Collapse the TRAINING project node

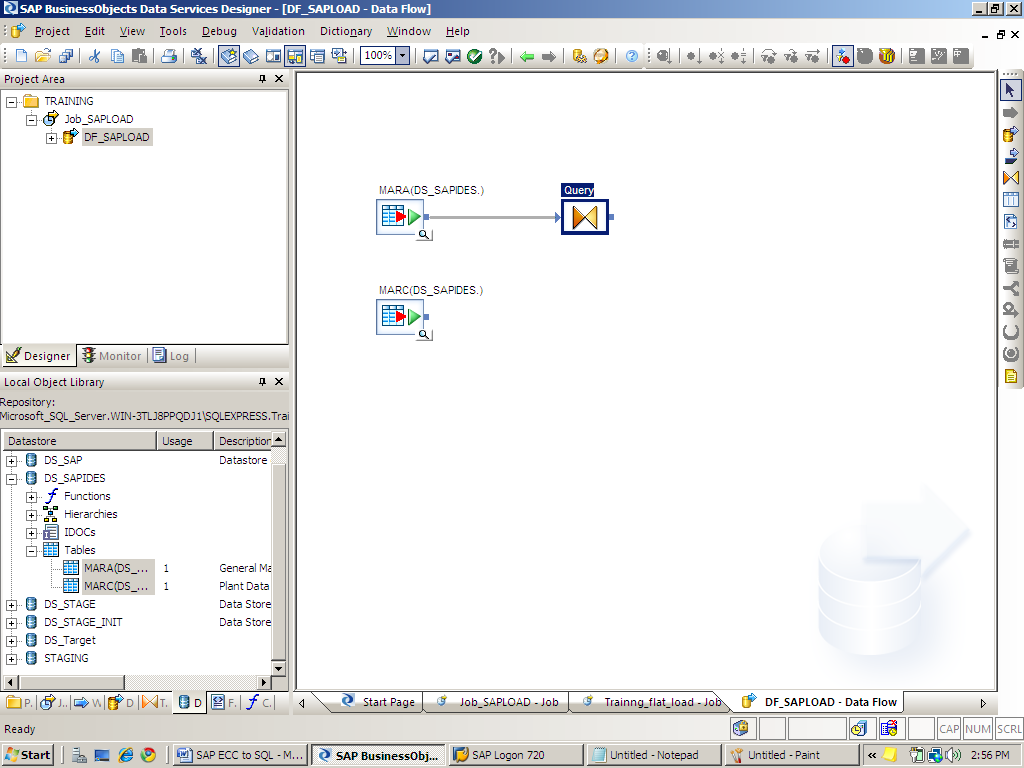12,102
